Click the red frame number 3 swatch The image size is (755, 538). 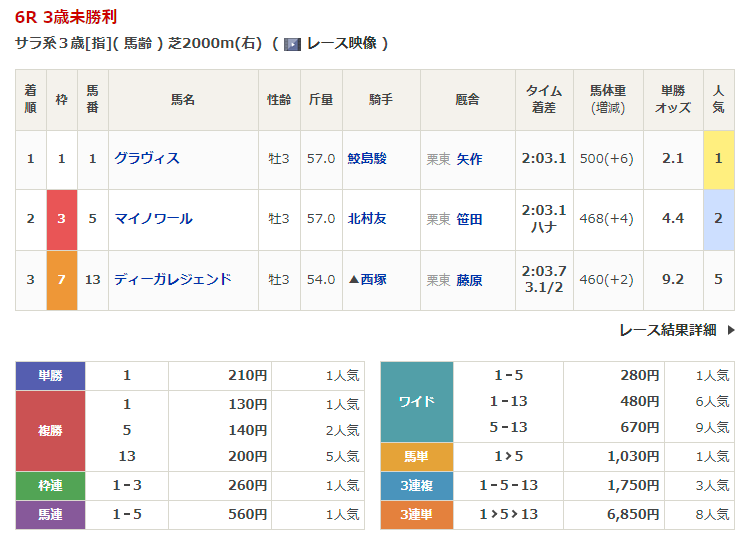(62, 219)
